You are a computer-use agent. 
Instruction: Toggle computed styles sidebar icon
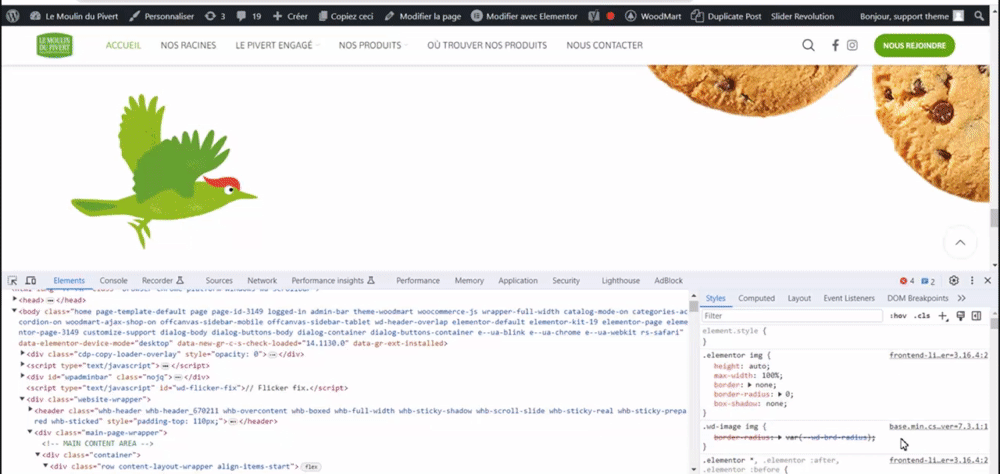[976, 316]
